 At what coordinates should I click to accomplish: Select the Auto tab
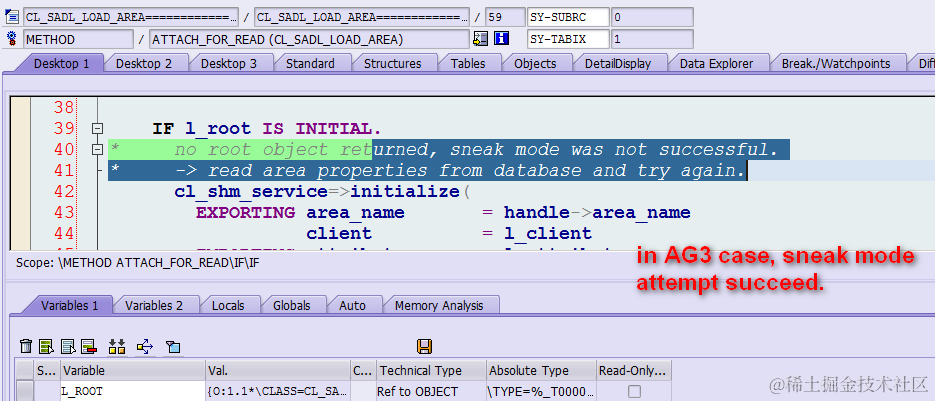[352, 306]
